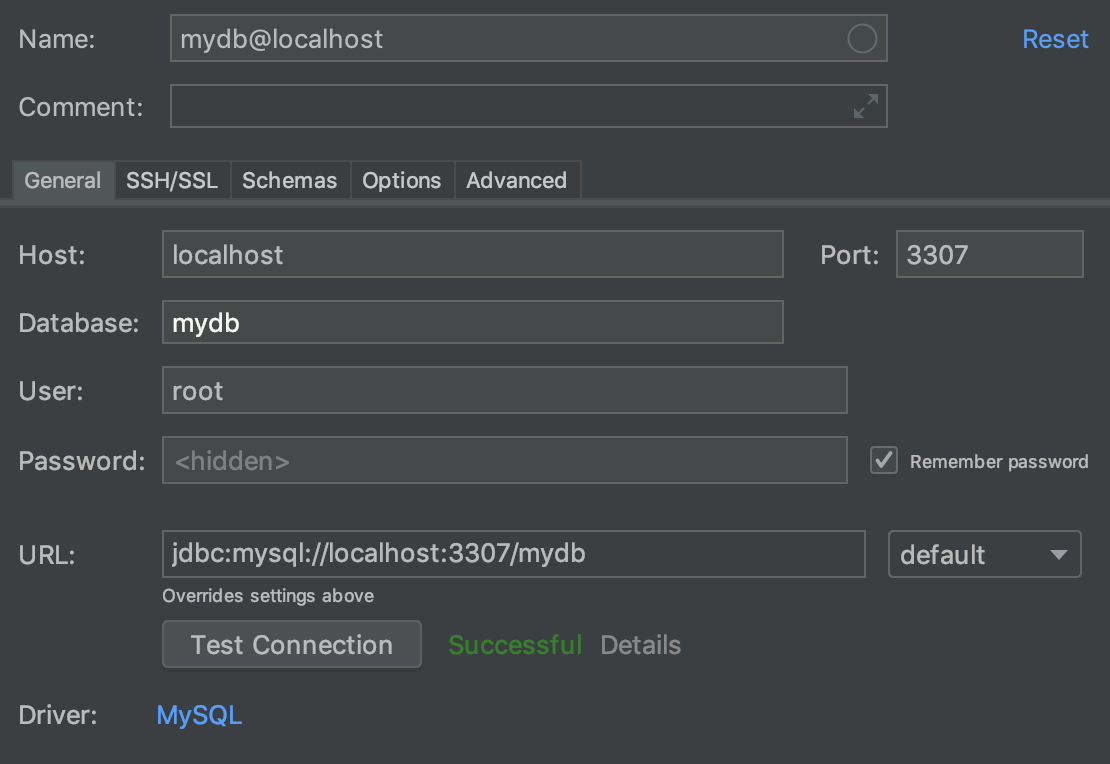Screen dimensions: 1110x764
Task: Focus the hidden Password field
Action: pyautogui.click(x=504, y=460)
